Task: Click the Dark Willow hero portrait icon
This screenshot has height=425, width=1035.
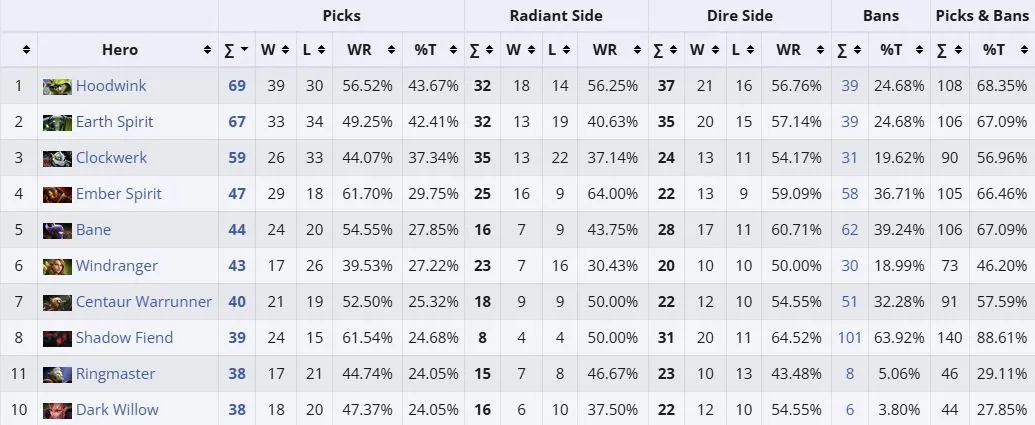Action: tap(57, 410)
